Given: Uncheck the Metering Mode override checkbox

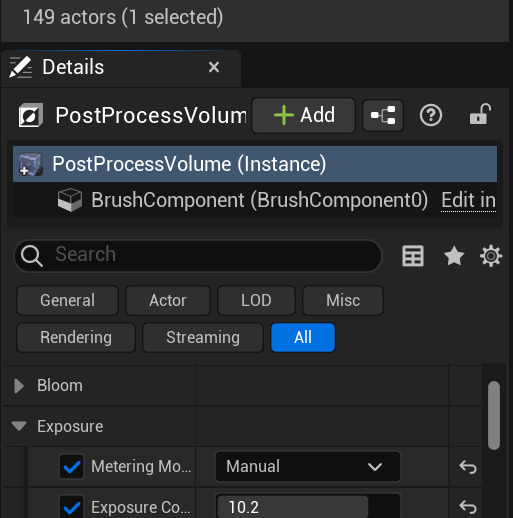Looking at the screenshot, I should tap(71, 466).
